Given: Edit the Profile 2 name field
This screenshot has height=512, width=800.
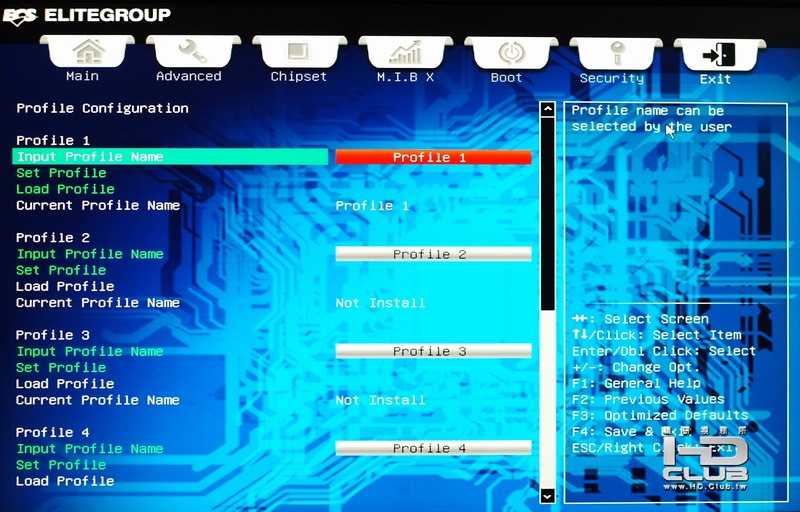Looking at the screenshot, I should (433, 254).
